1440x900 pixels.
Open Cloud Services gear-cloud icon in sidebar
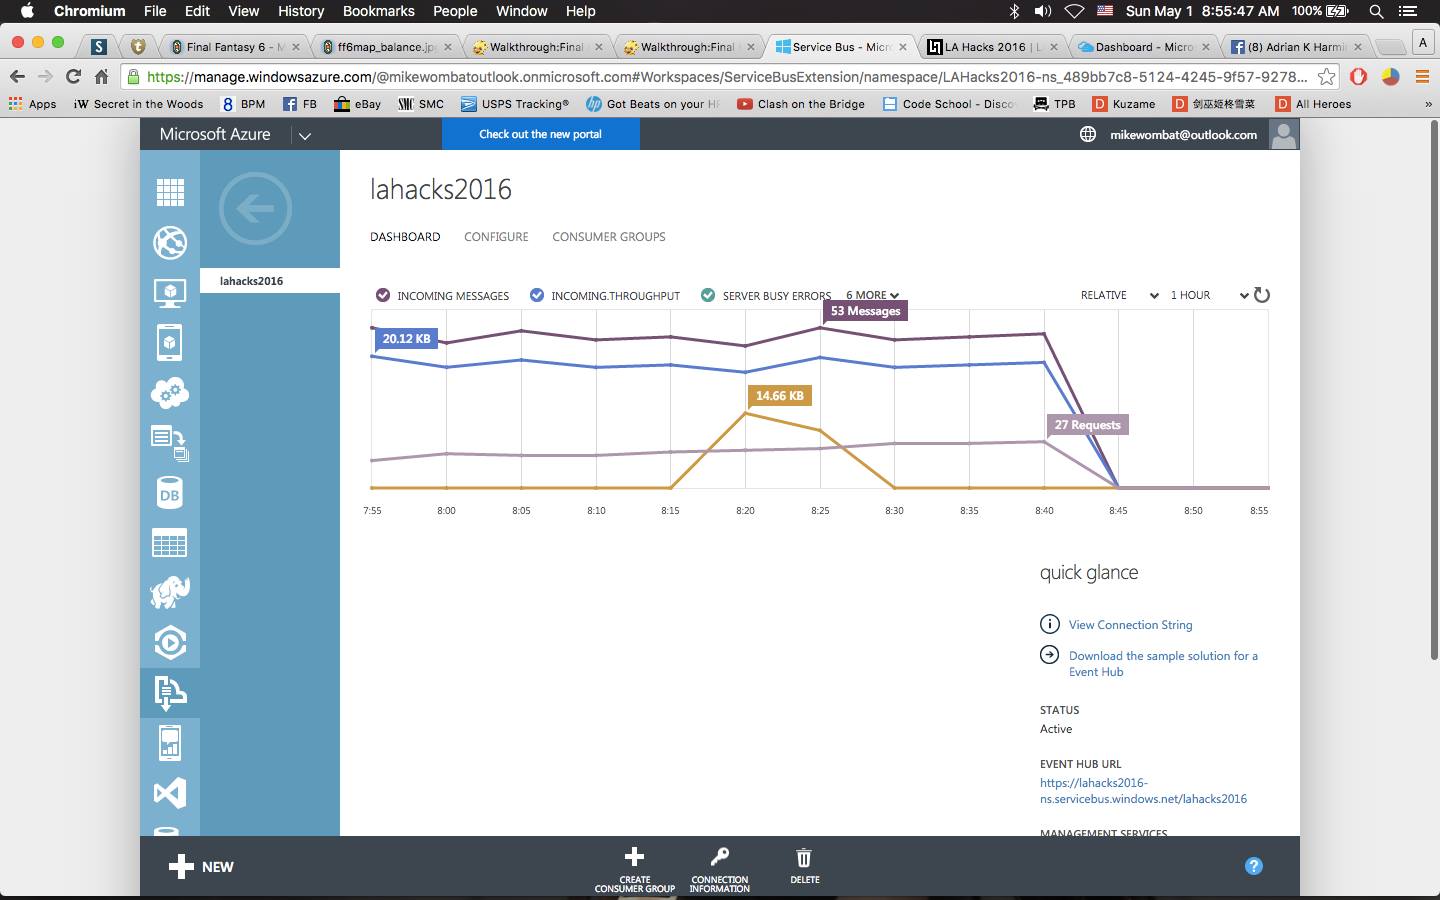170,393
